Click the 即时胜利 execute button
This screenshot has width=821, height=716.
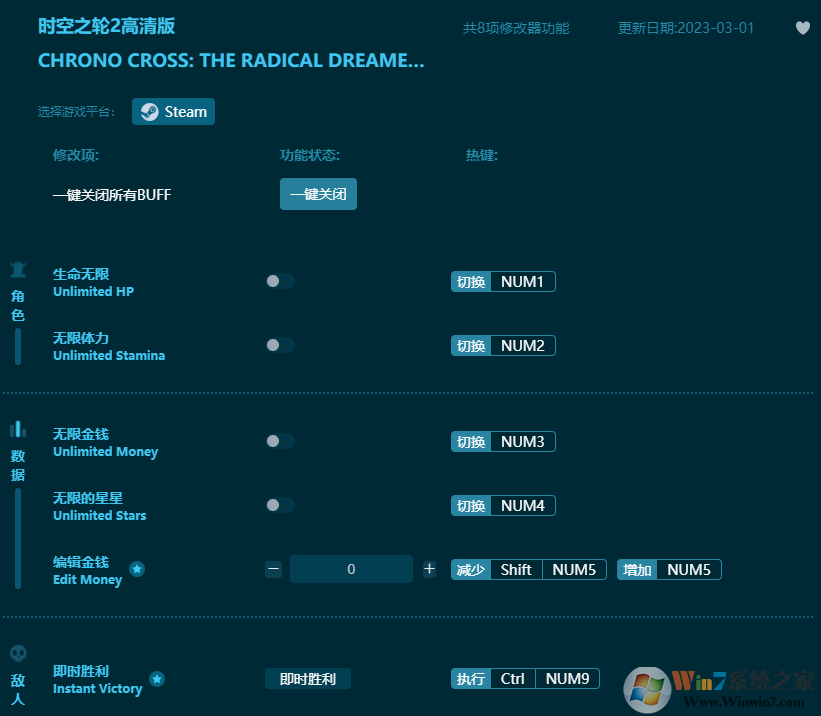(308, 679)
